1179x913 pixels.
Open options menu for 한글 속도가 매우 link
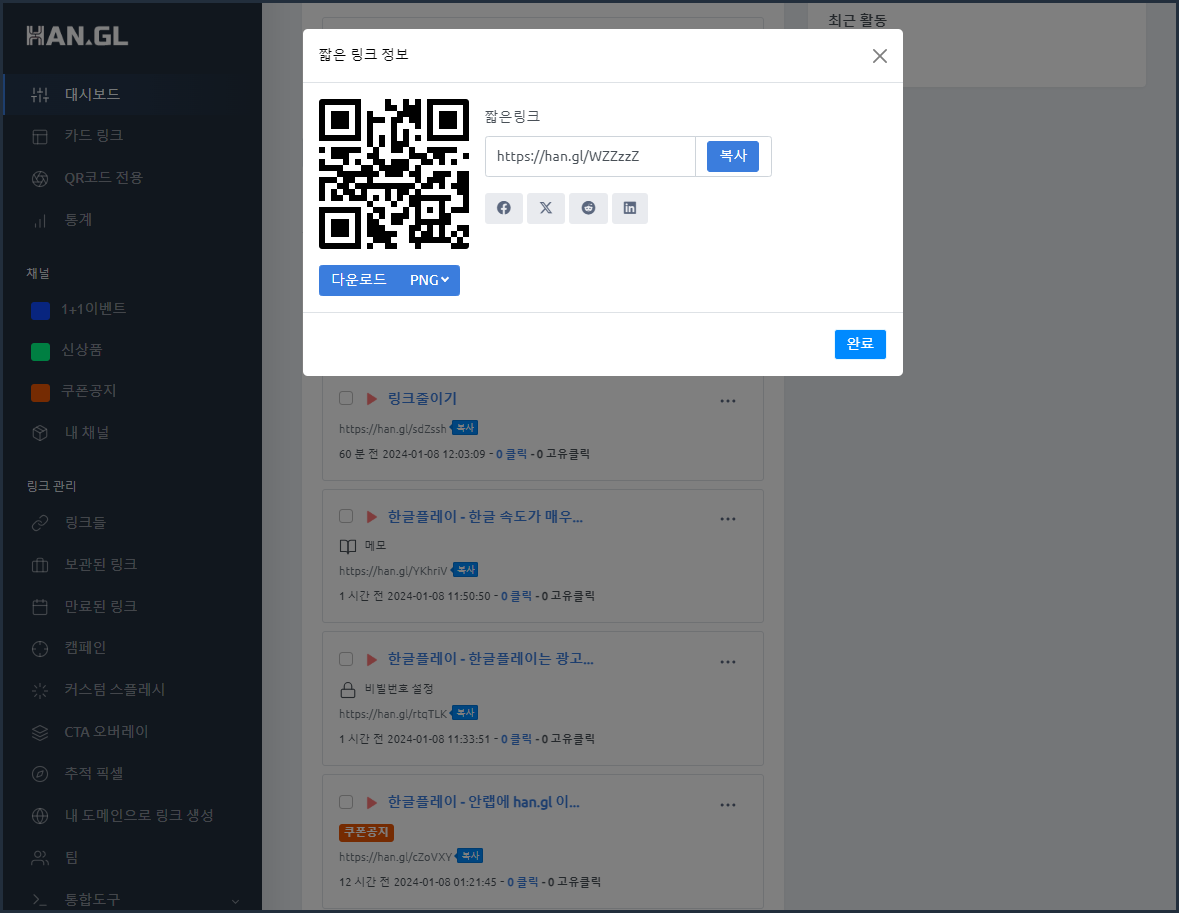tap(728, 519)
